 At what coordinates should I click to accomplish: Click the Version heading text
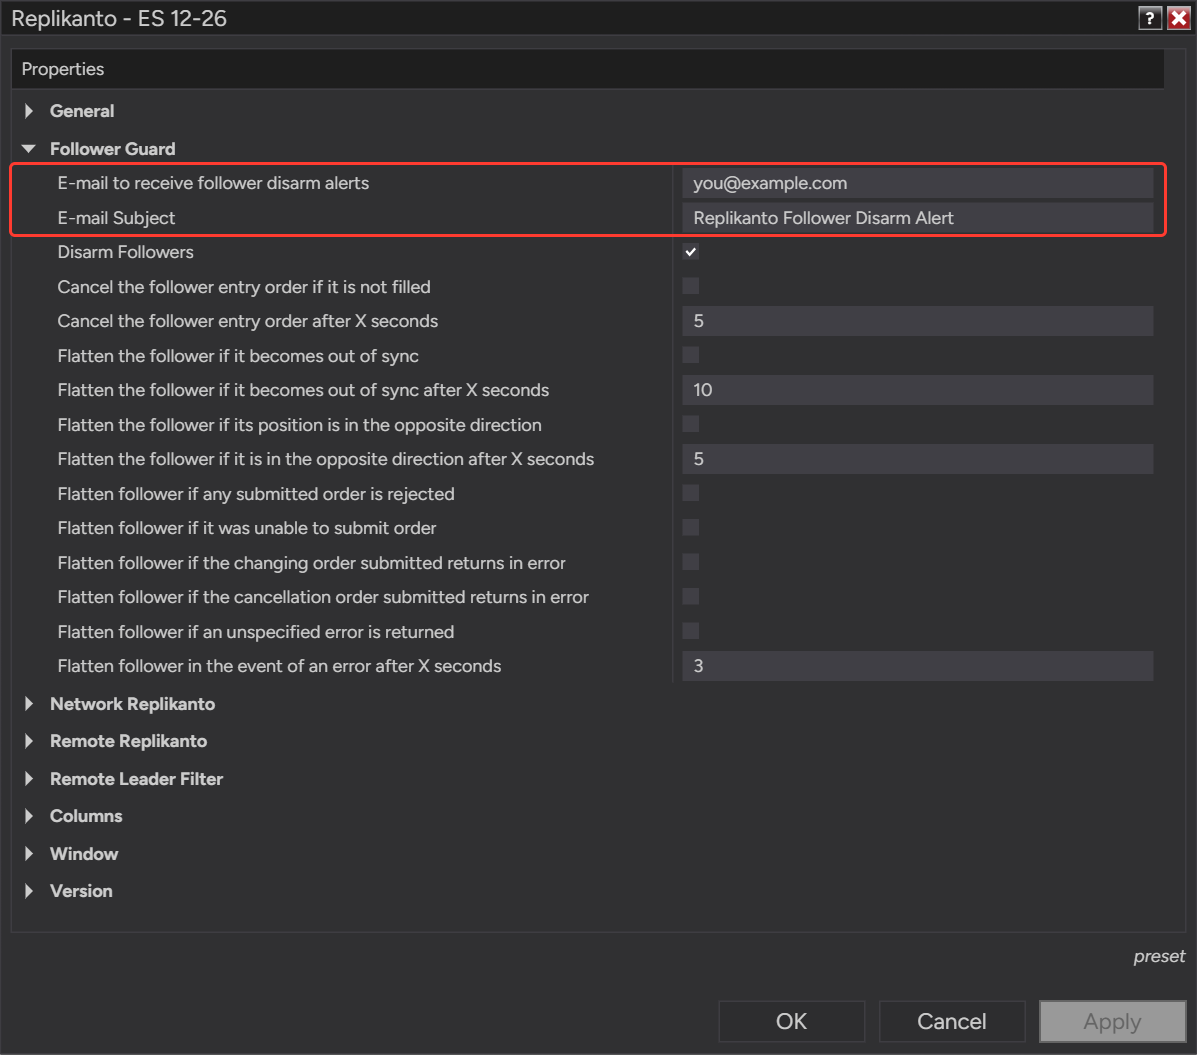pos(81,891)
